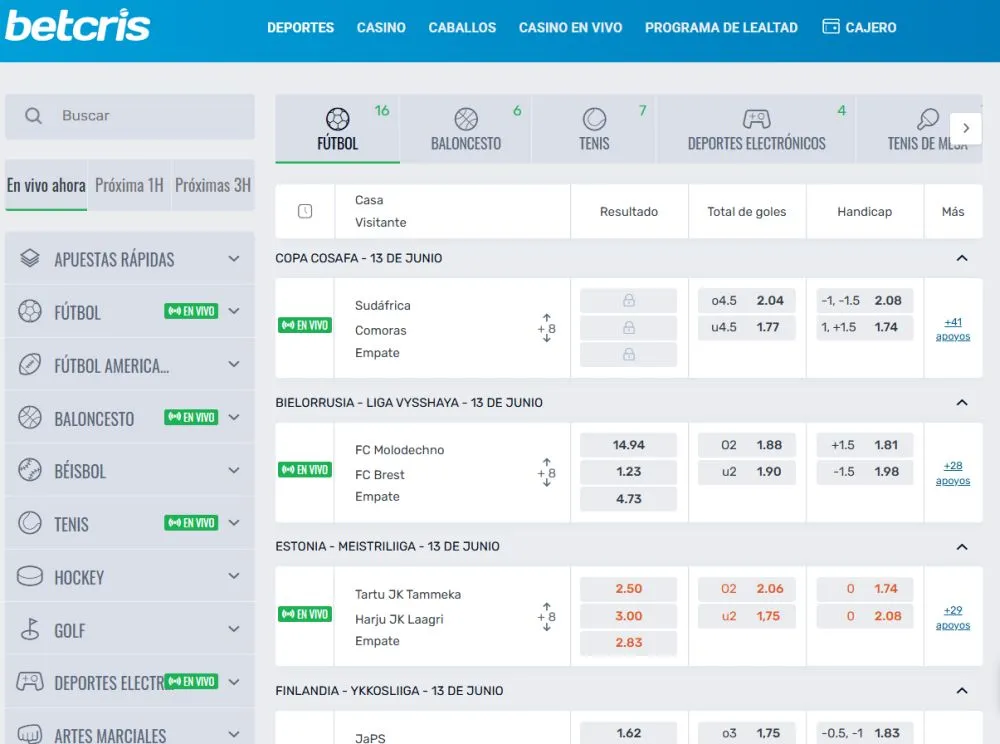Click the sort arrows beside Sudáfrica match
The height and width of the screenshot is (744, 1000).
(x=547, y=328)
